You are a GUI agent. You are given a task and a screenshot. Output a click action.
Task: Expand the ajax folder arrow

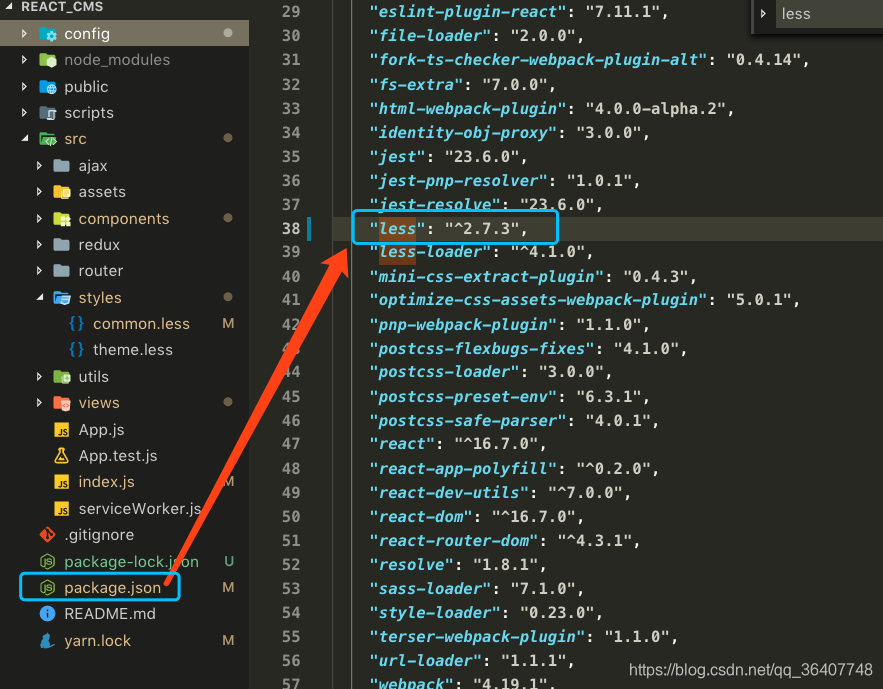pos(39,165)
